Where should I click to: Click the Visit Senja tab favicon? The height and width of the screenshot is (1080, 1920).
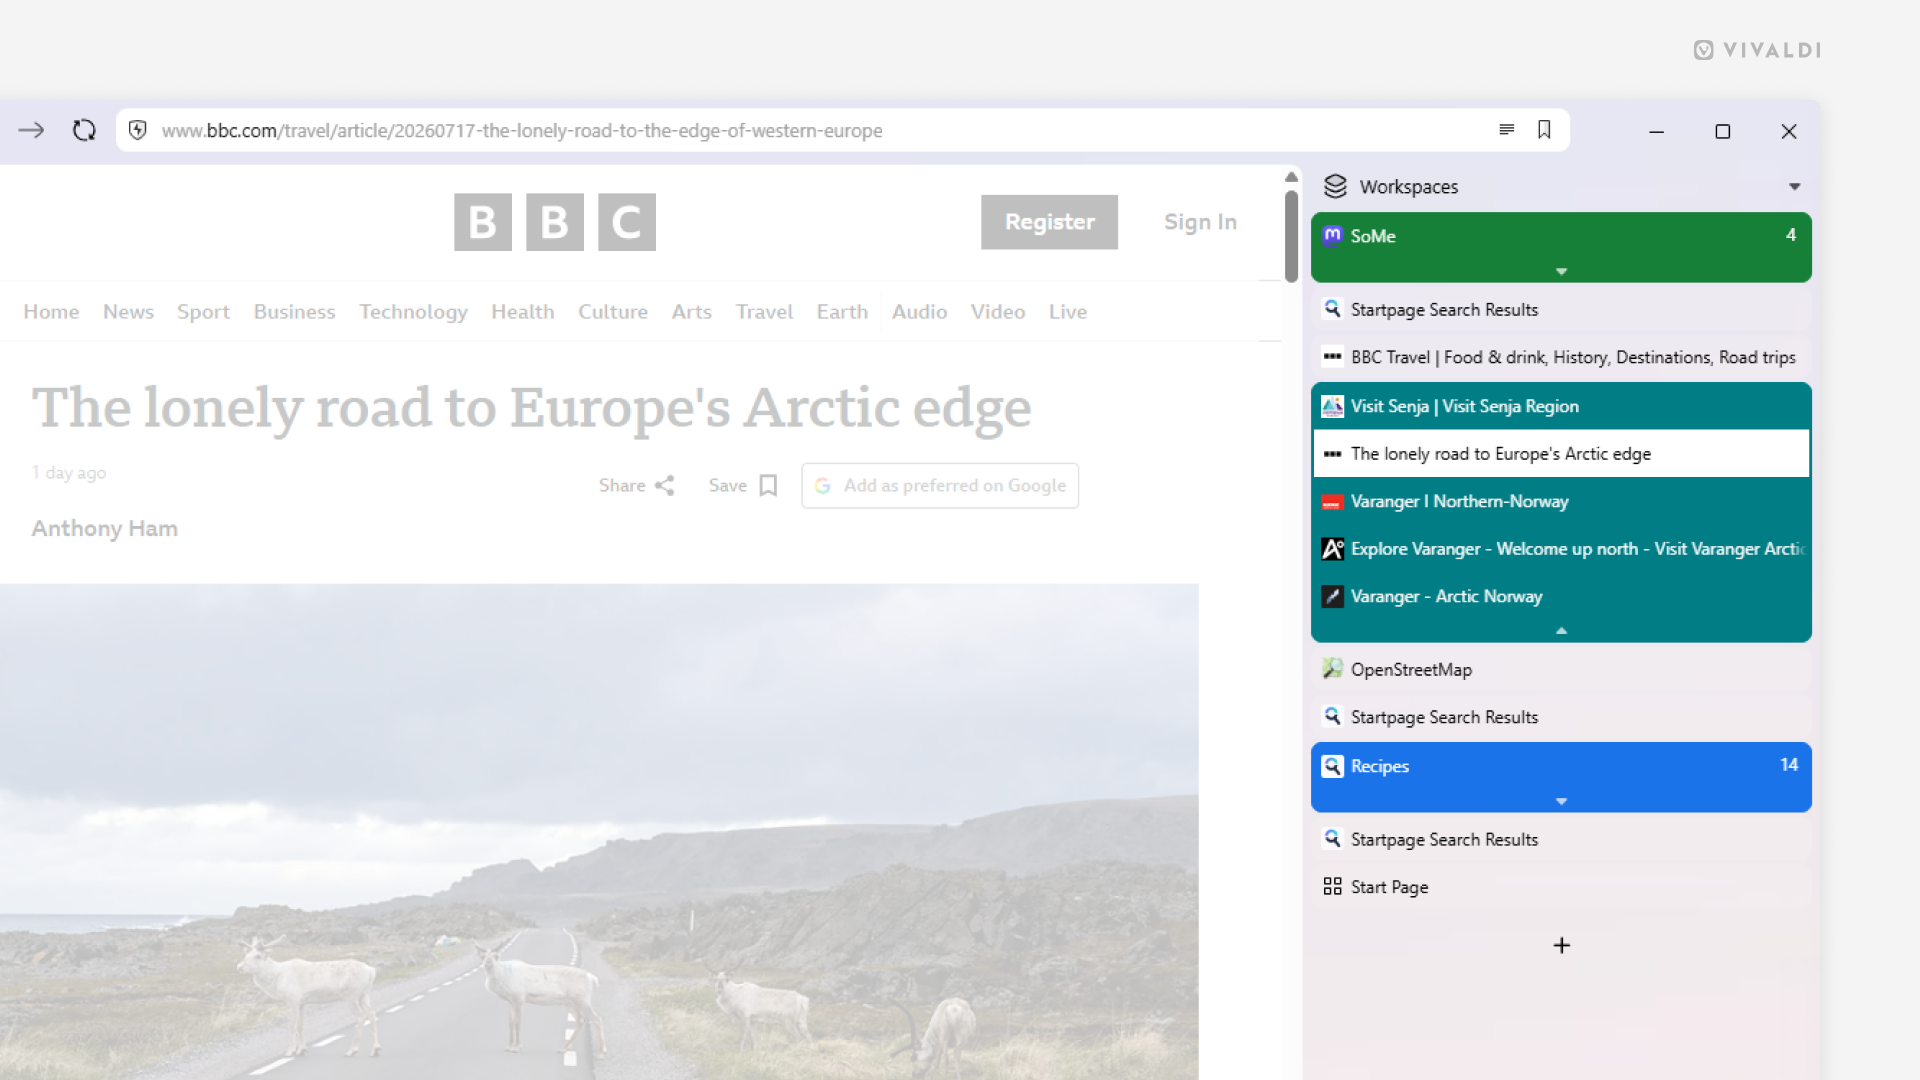pyautogui.click(x=1332, y=406)
